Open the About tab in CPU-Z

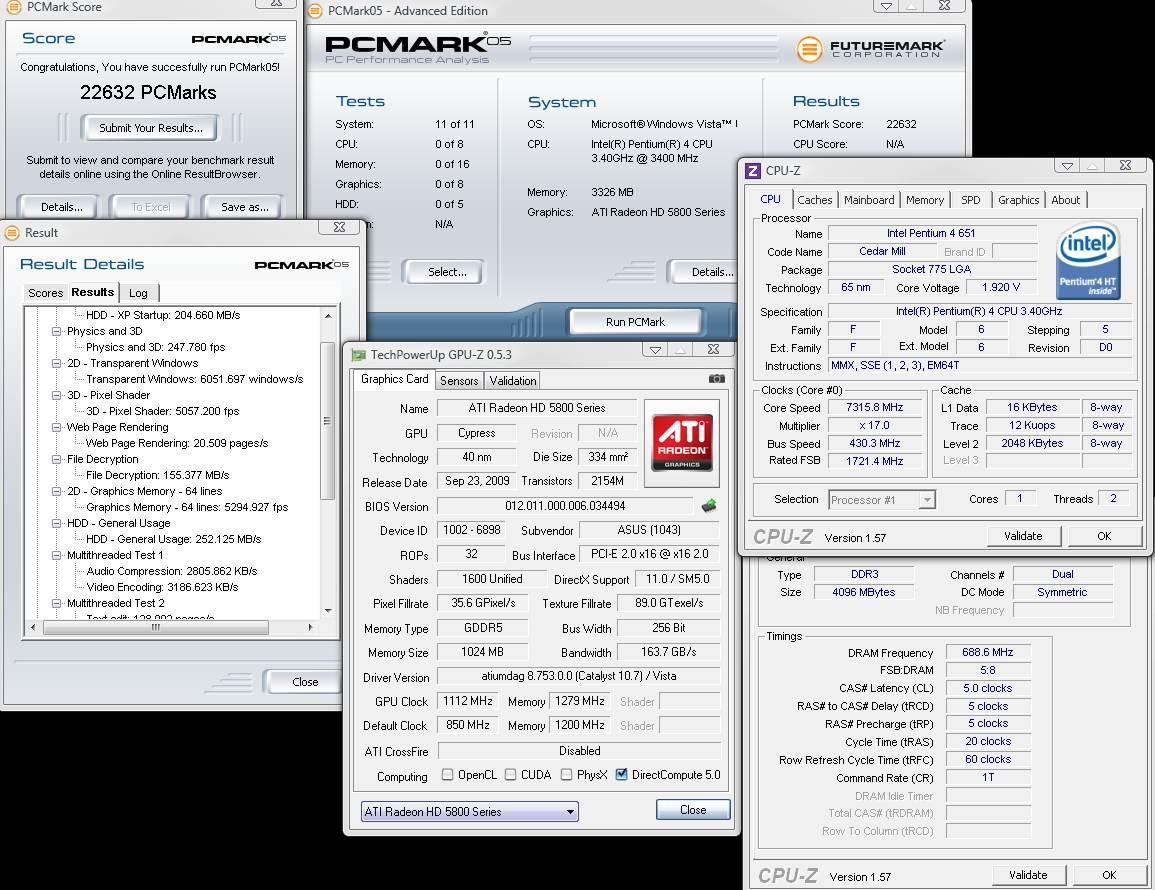click(x=1065, y=200)
